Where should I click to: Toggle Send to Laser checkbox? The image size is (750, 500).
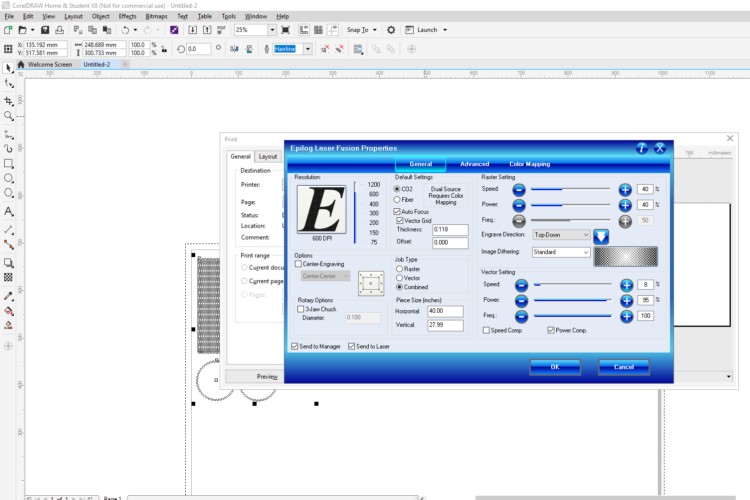click(x=352, y=346)
